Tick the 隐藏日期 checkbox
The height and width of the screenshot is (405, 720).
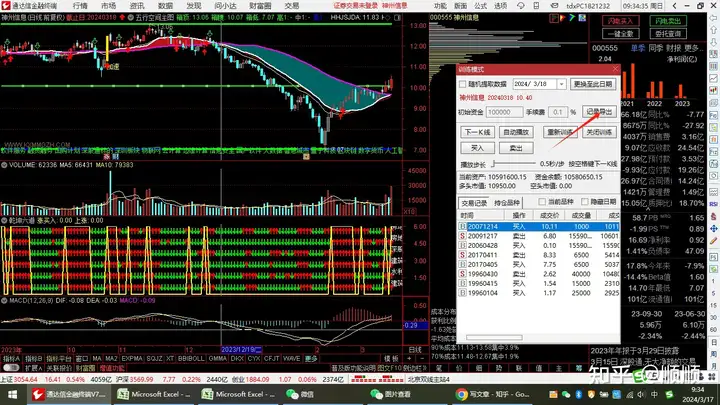(585, 202)
